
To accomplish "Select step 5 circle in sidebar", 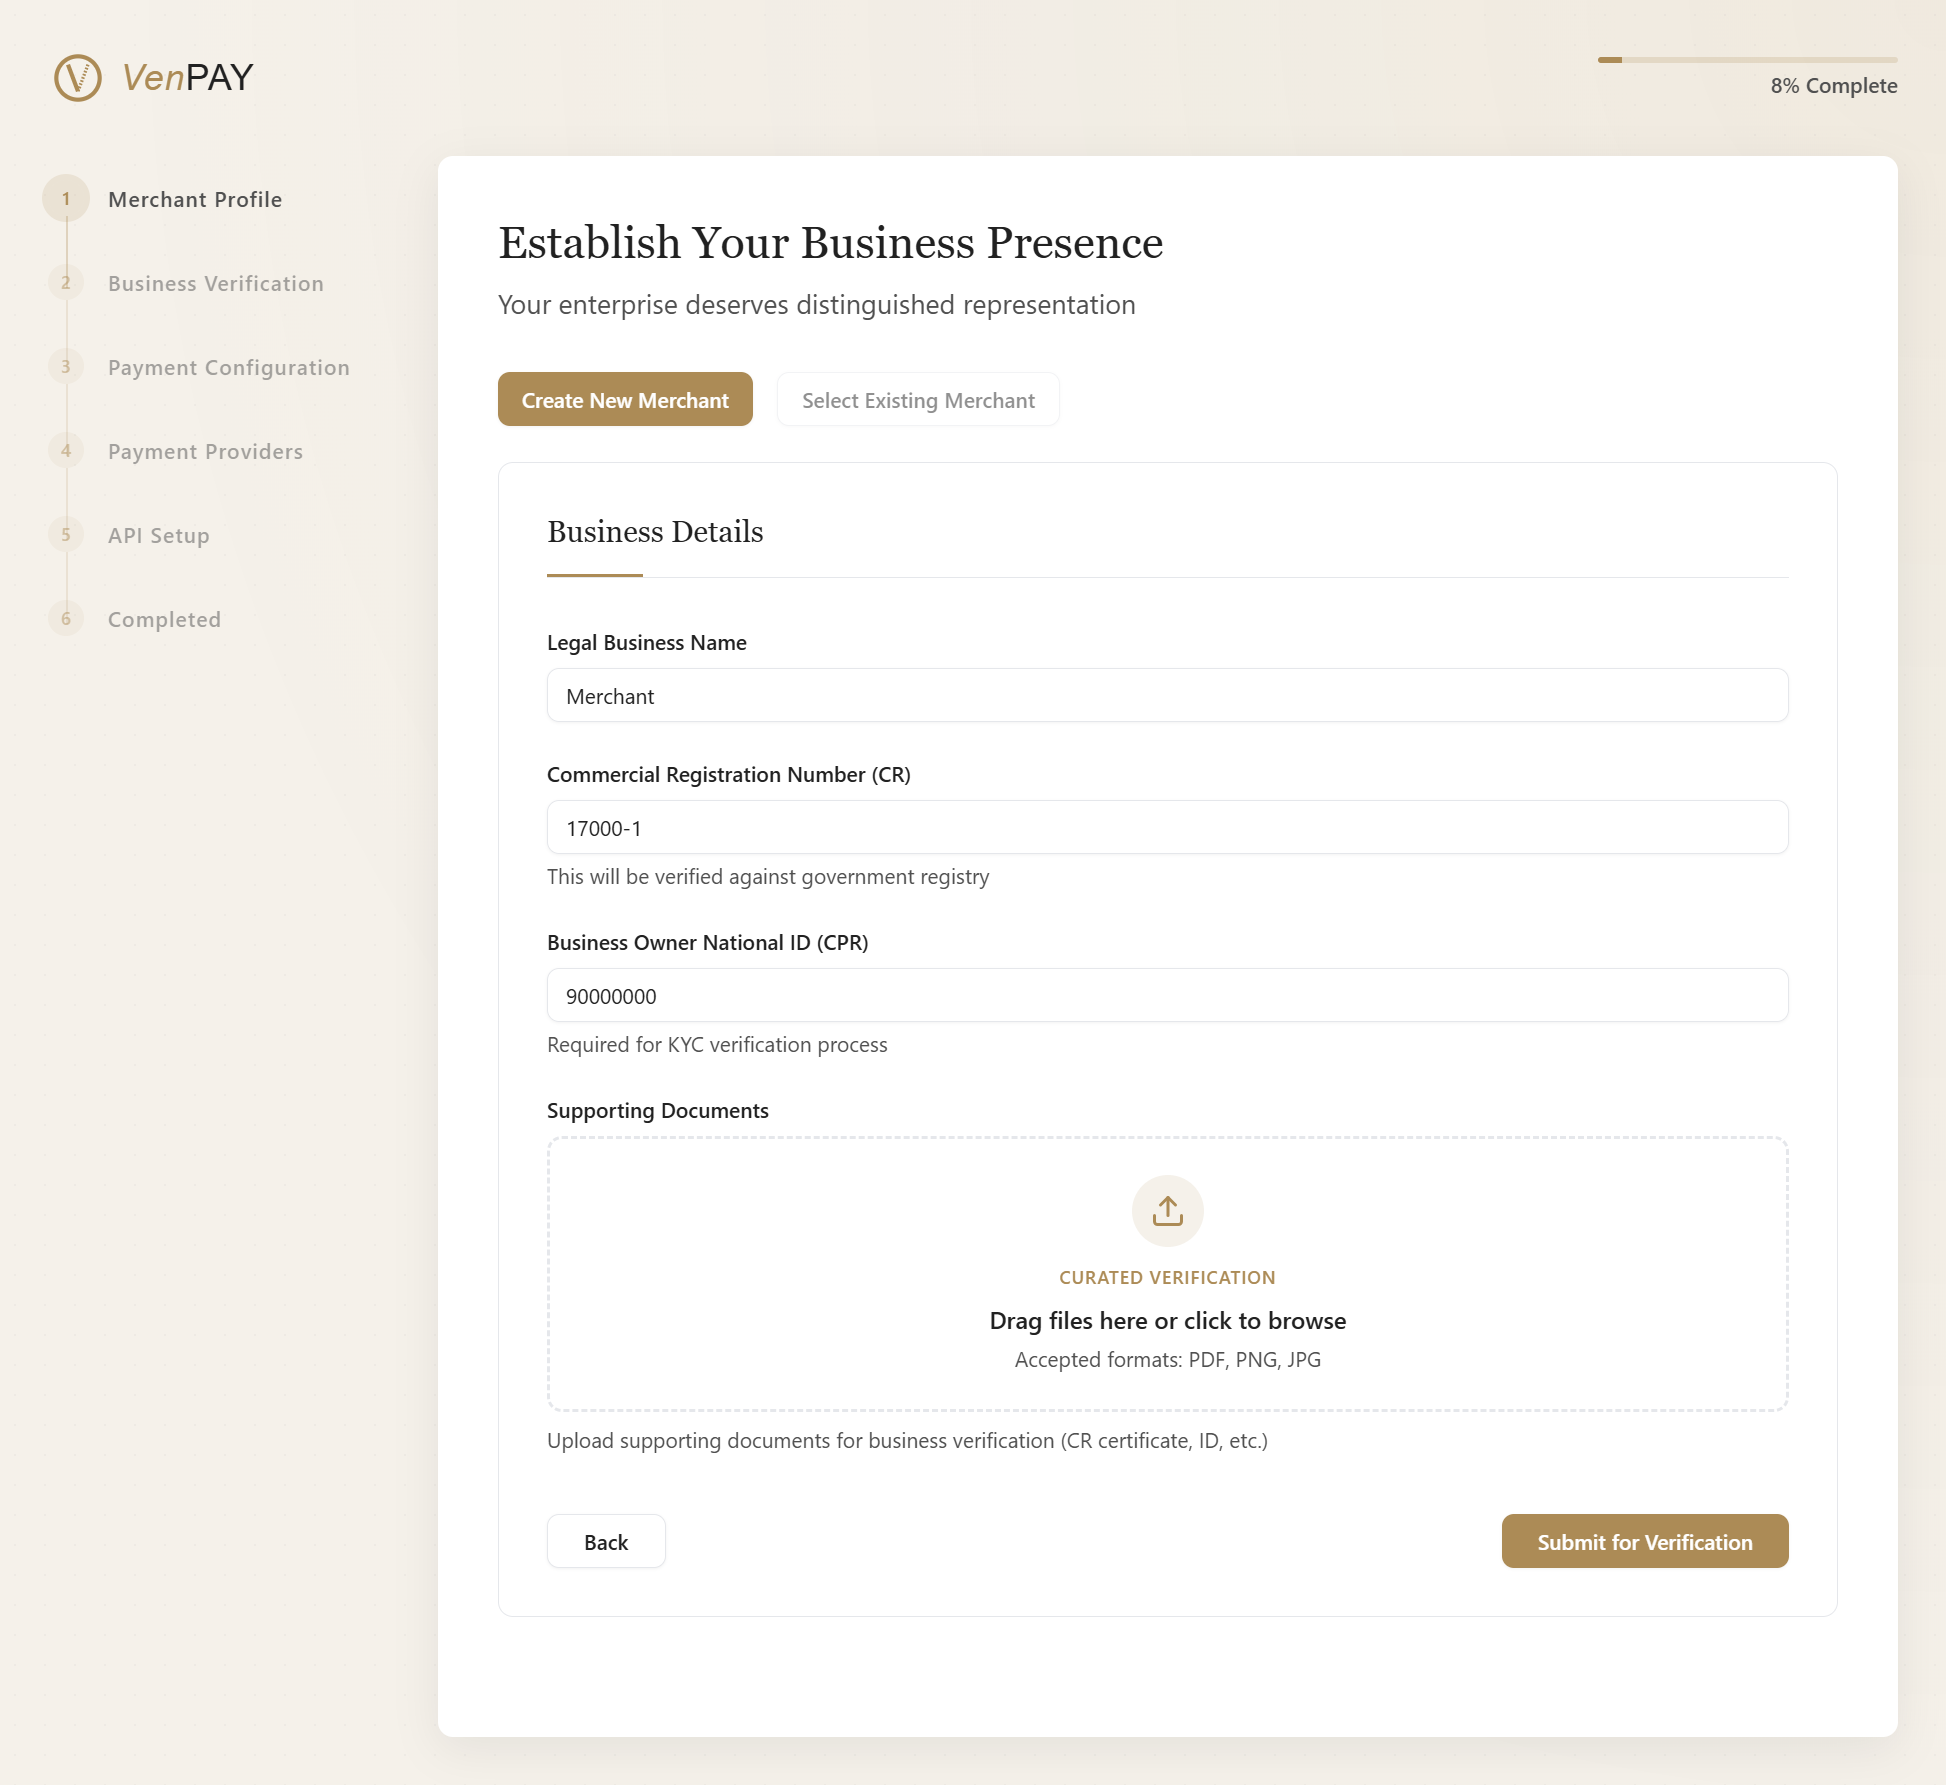I will coord(66,535).
